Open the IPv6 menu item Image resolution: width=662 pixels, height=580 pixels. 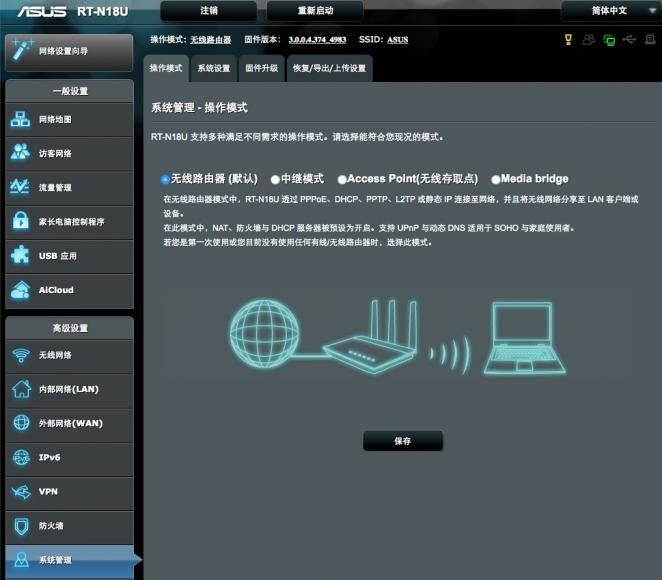pyautogui.click(x=70, y=458)
